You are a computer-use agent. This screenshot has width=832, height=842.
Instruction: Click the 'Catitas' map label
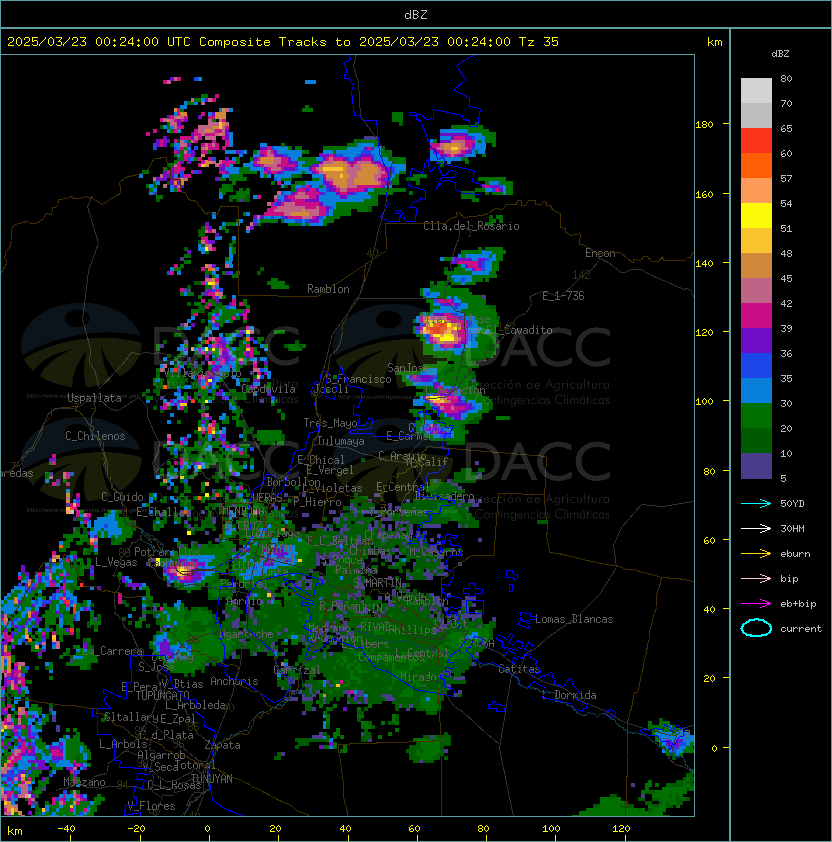point(519,670)
